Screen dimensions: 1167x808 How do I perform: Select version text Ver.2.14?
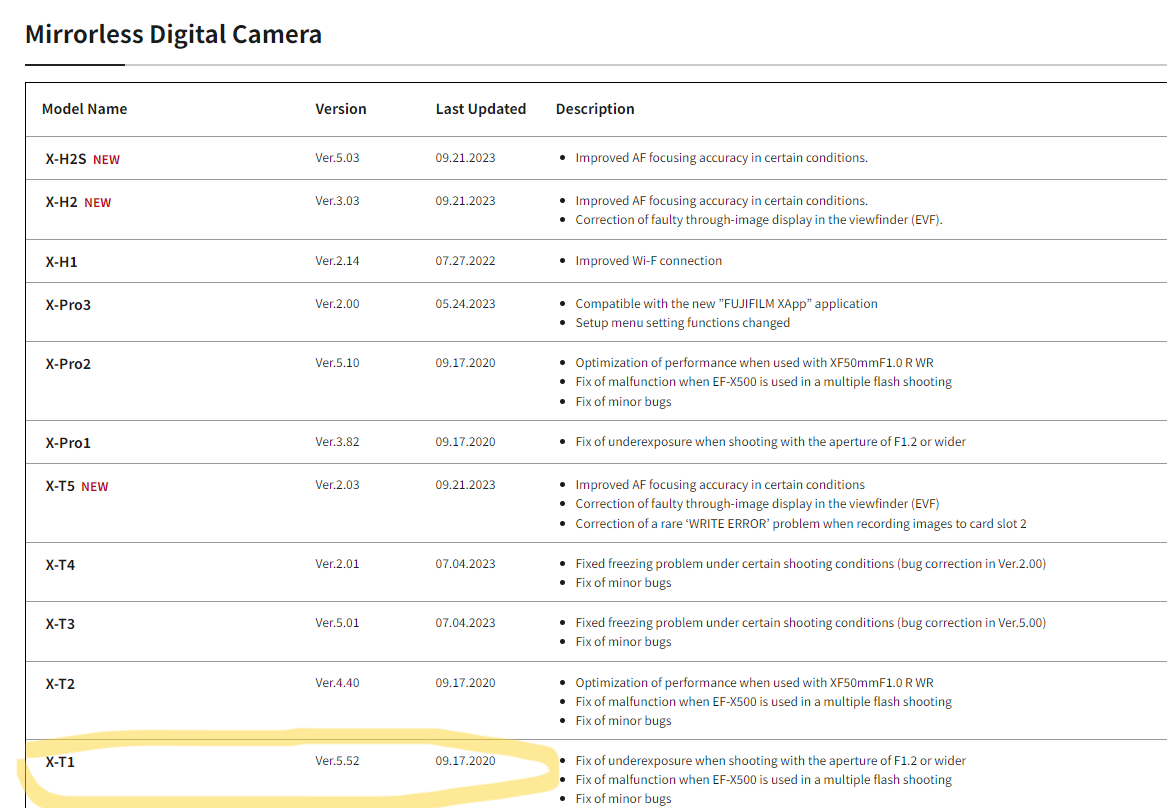click(x=337, y=261)
